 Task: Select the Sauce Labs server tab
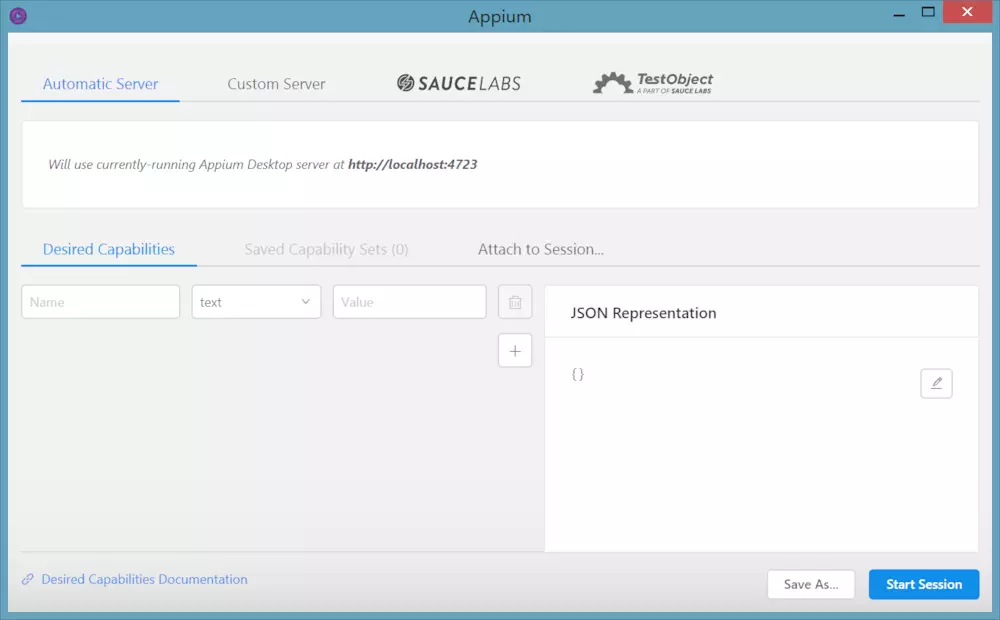pos(459,84)
